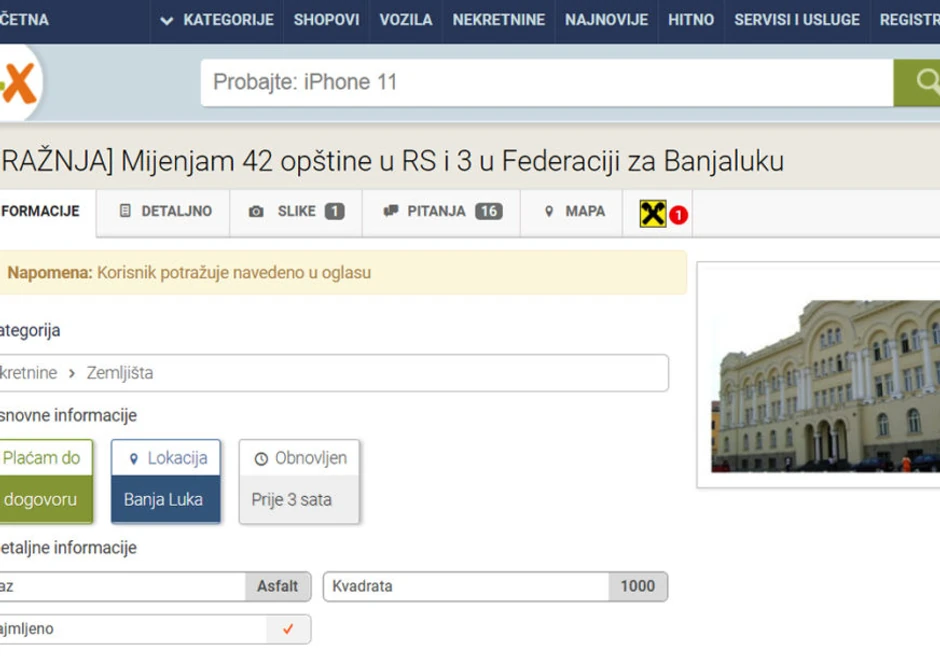Click the document icon beside Detaljno
Viewport: 940px width, 657px height.
point(125,210)
